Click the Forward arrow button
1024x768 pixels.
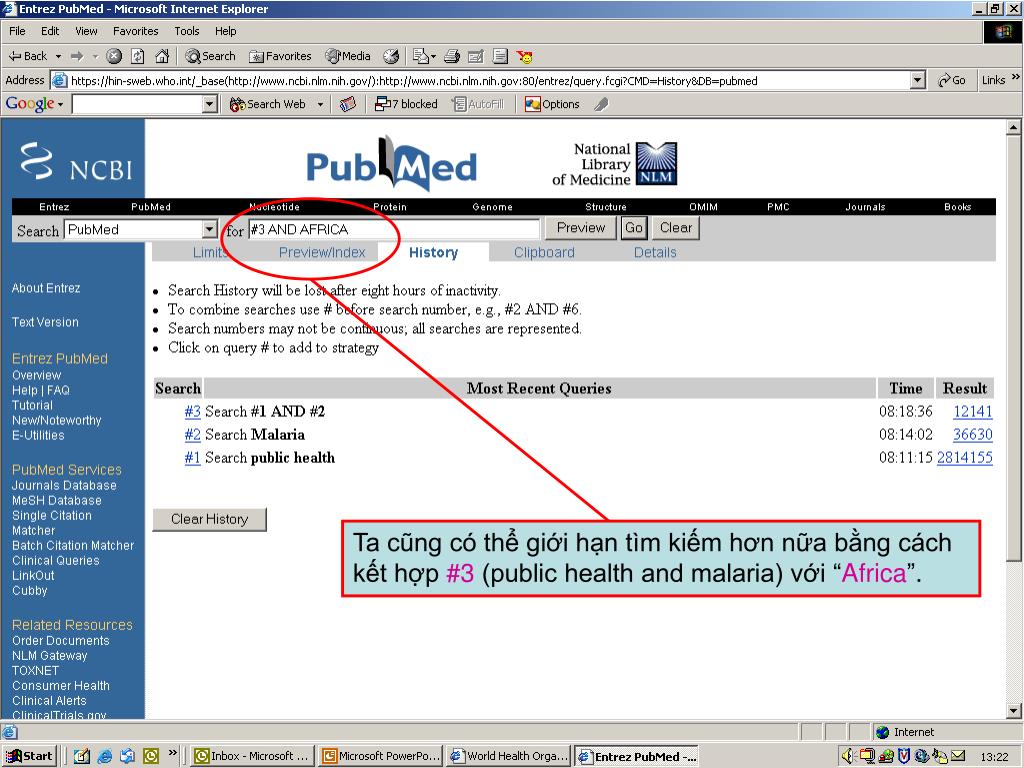point(77,56)
